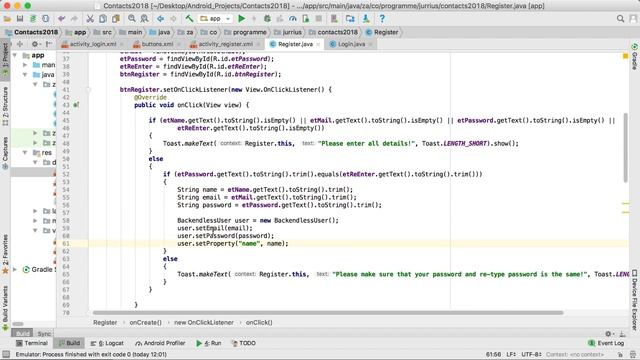The width and height of the screenshot is (640, 360).
Task: Click the Undo arrow icon
Action: coord(62,19)
